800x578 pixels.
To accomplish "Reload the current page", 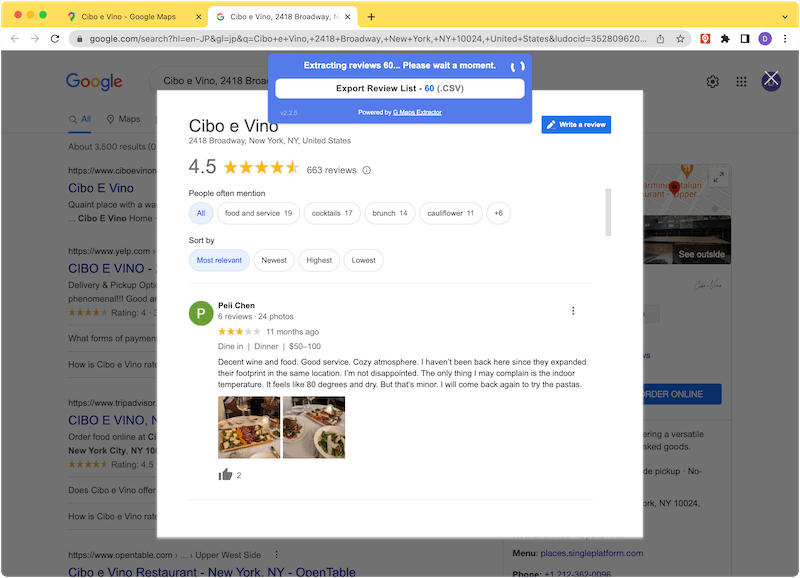I will coord(55,39).
